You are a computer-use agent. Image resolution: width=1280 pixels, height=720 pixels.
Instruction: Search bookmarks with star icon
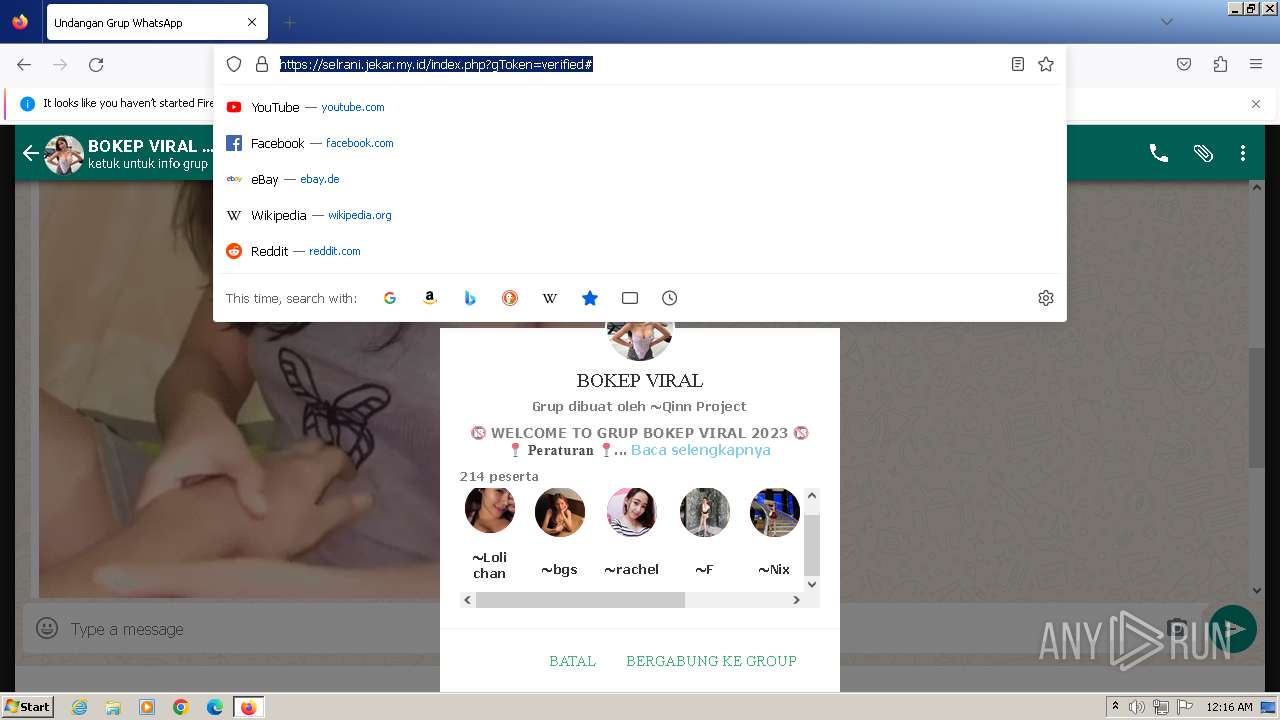point(590,298)
